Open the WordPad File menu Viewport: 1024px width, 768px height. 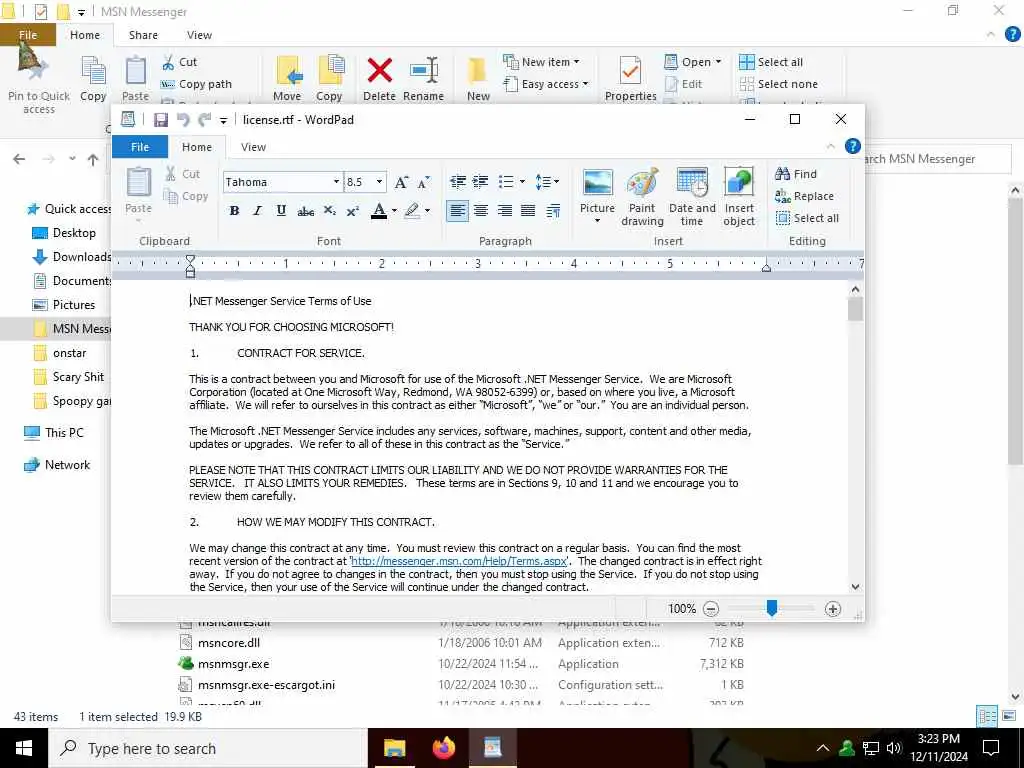tap(140, 147)
